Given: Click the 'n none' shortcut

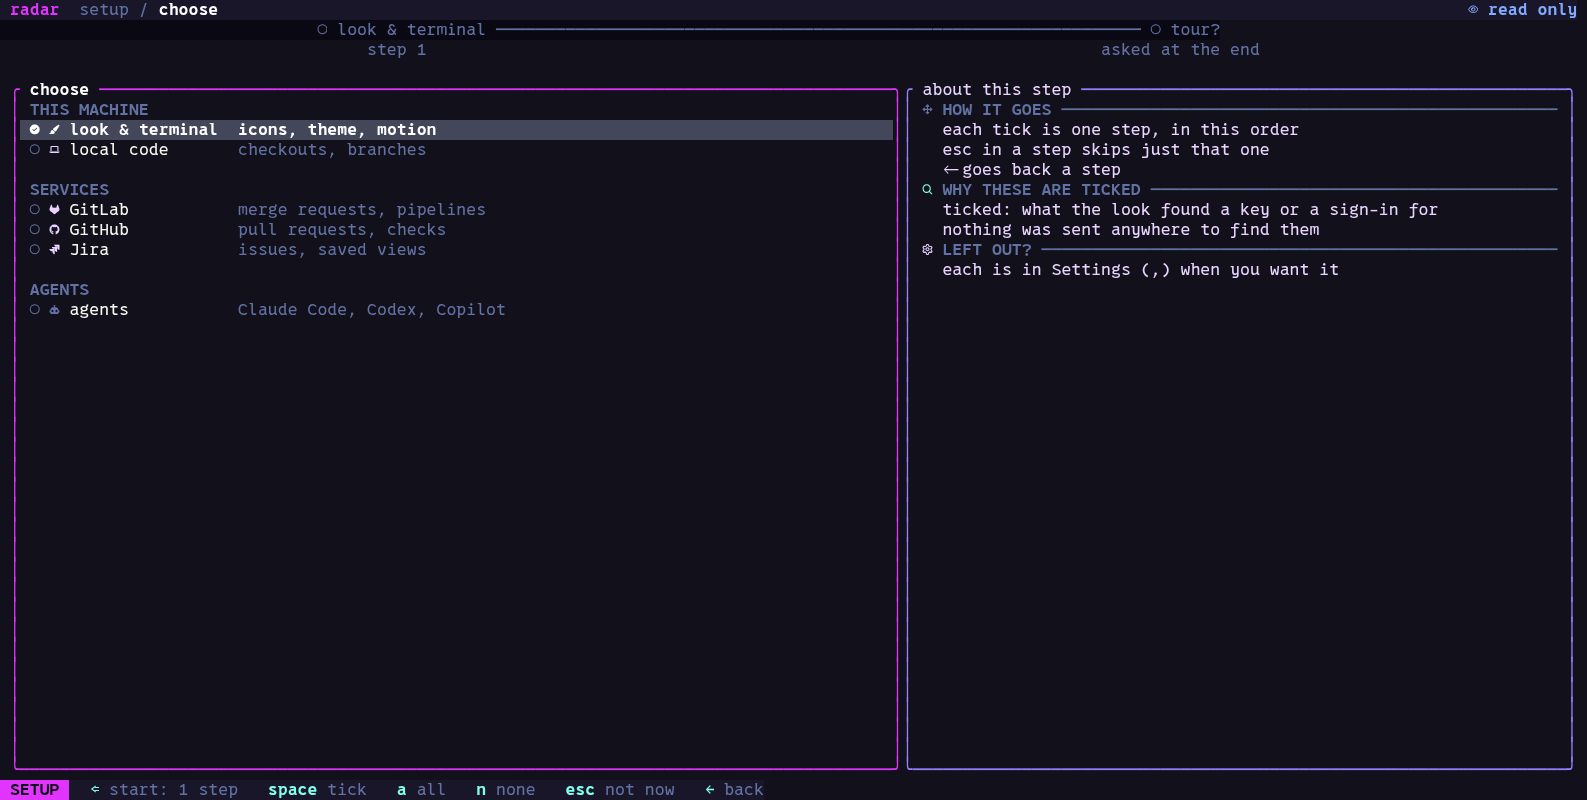Looking at the screenshot, I should pyautogui.click(x=505, y=790).
